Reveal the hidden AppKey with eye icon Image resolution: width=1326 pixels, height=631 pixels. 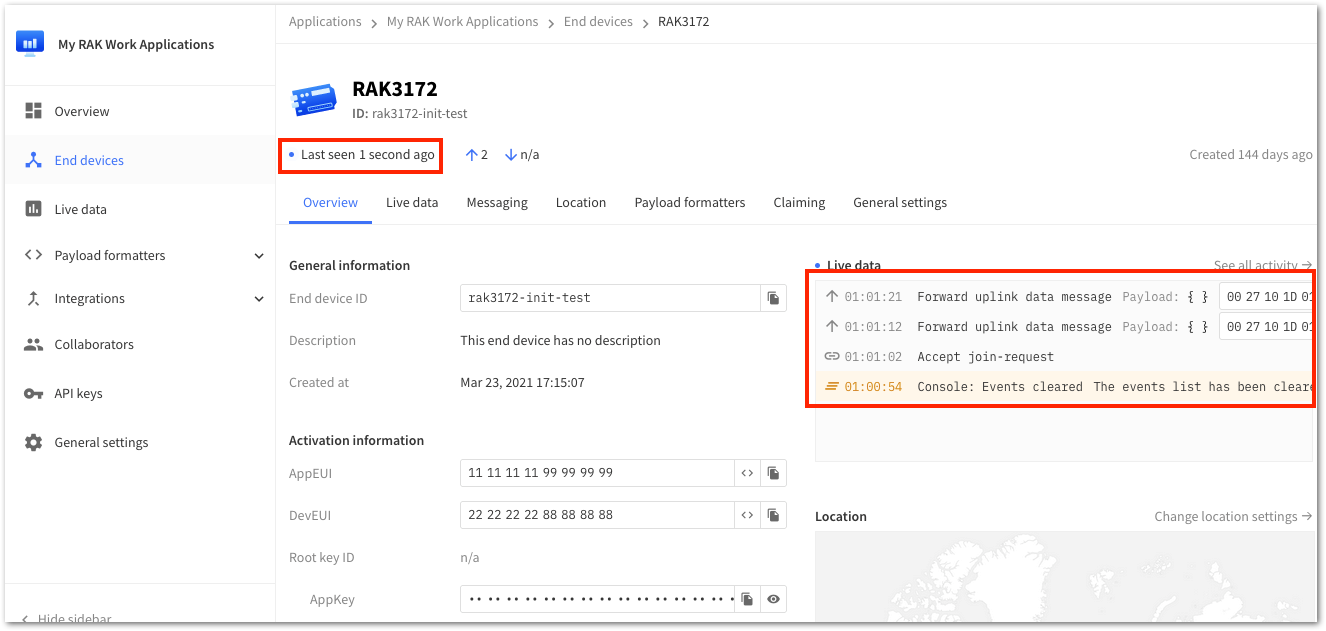tap(773, 599)
